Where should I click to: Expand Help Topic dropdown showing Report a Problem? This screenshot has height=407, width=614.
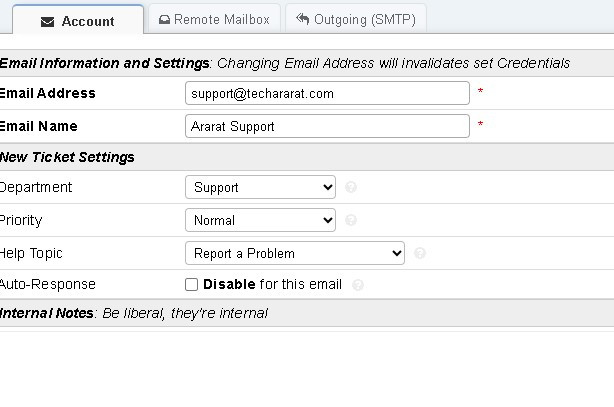click(294, 253)
